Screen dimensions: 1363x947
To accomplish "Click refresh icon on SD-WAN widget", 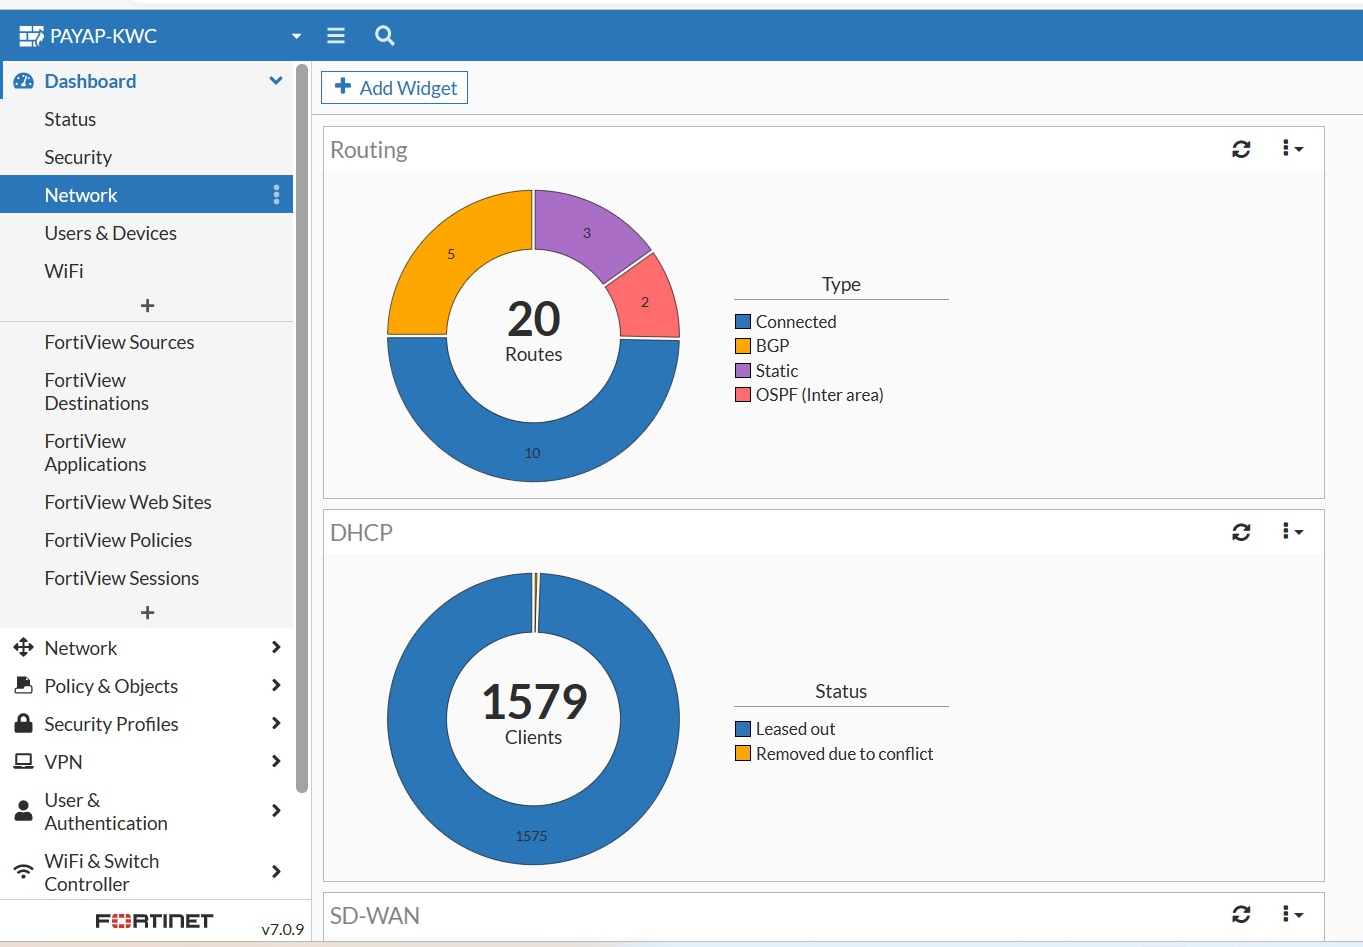I will [x=1241, y=914].
